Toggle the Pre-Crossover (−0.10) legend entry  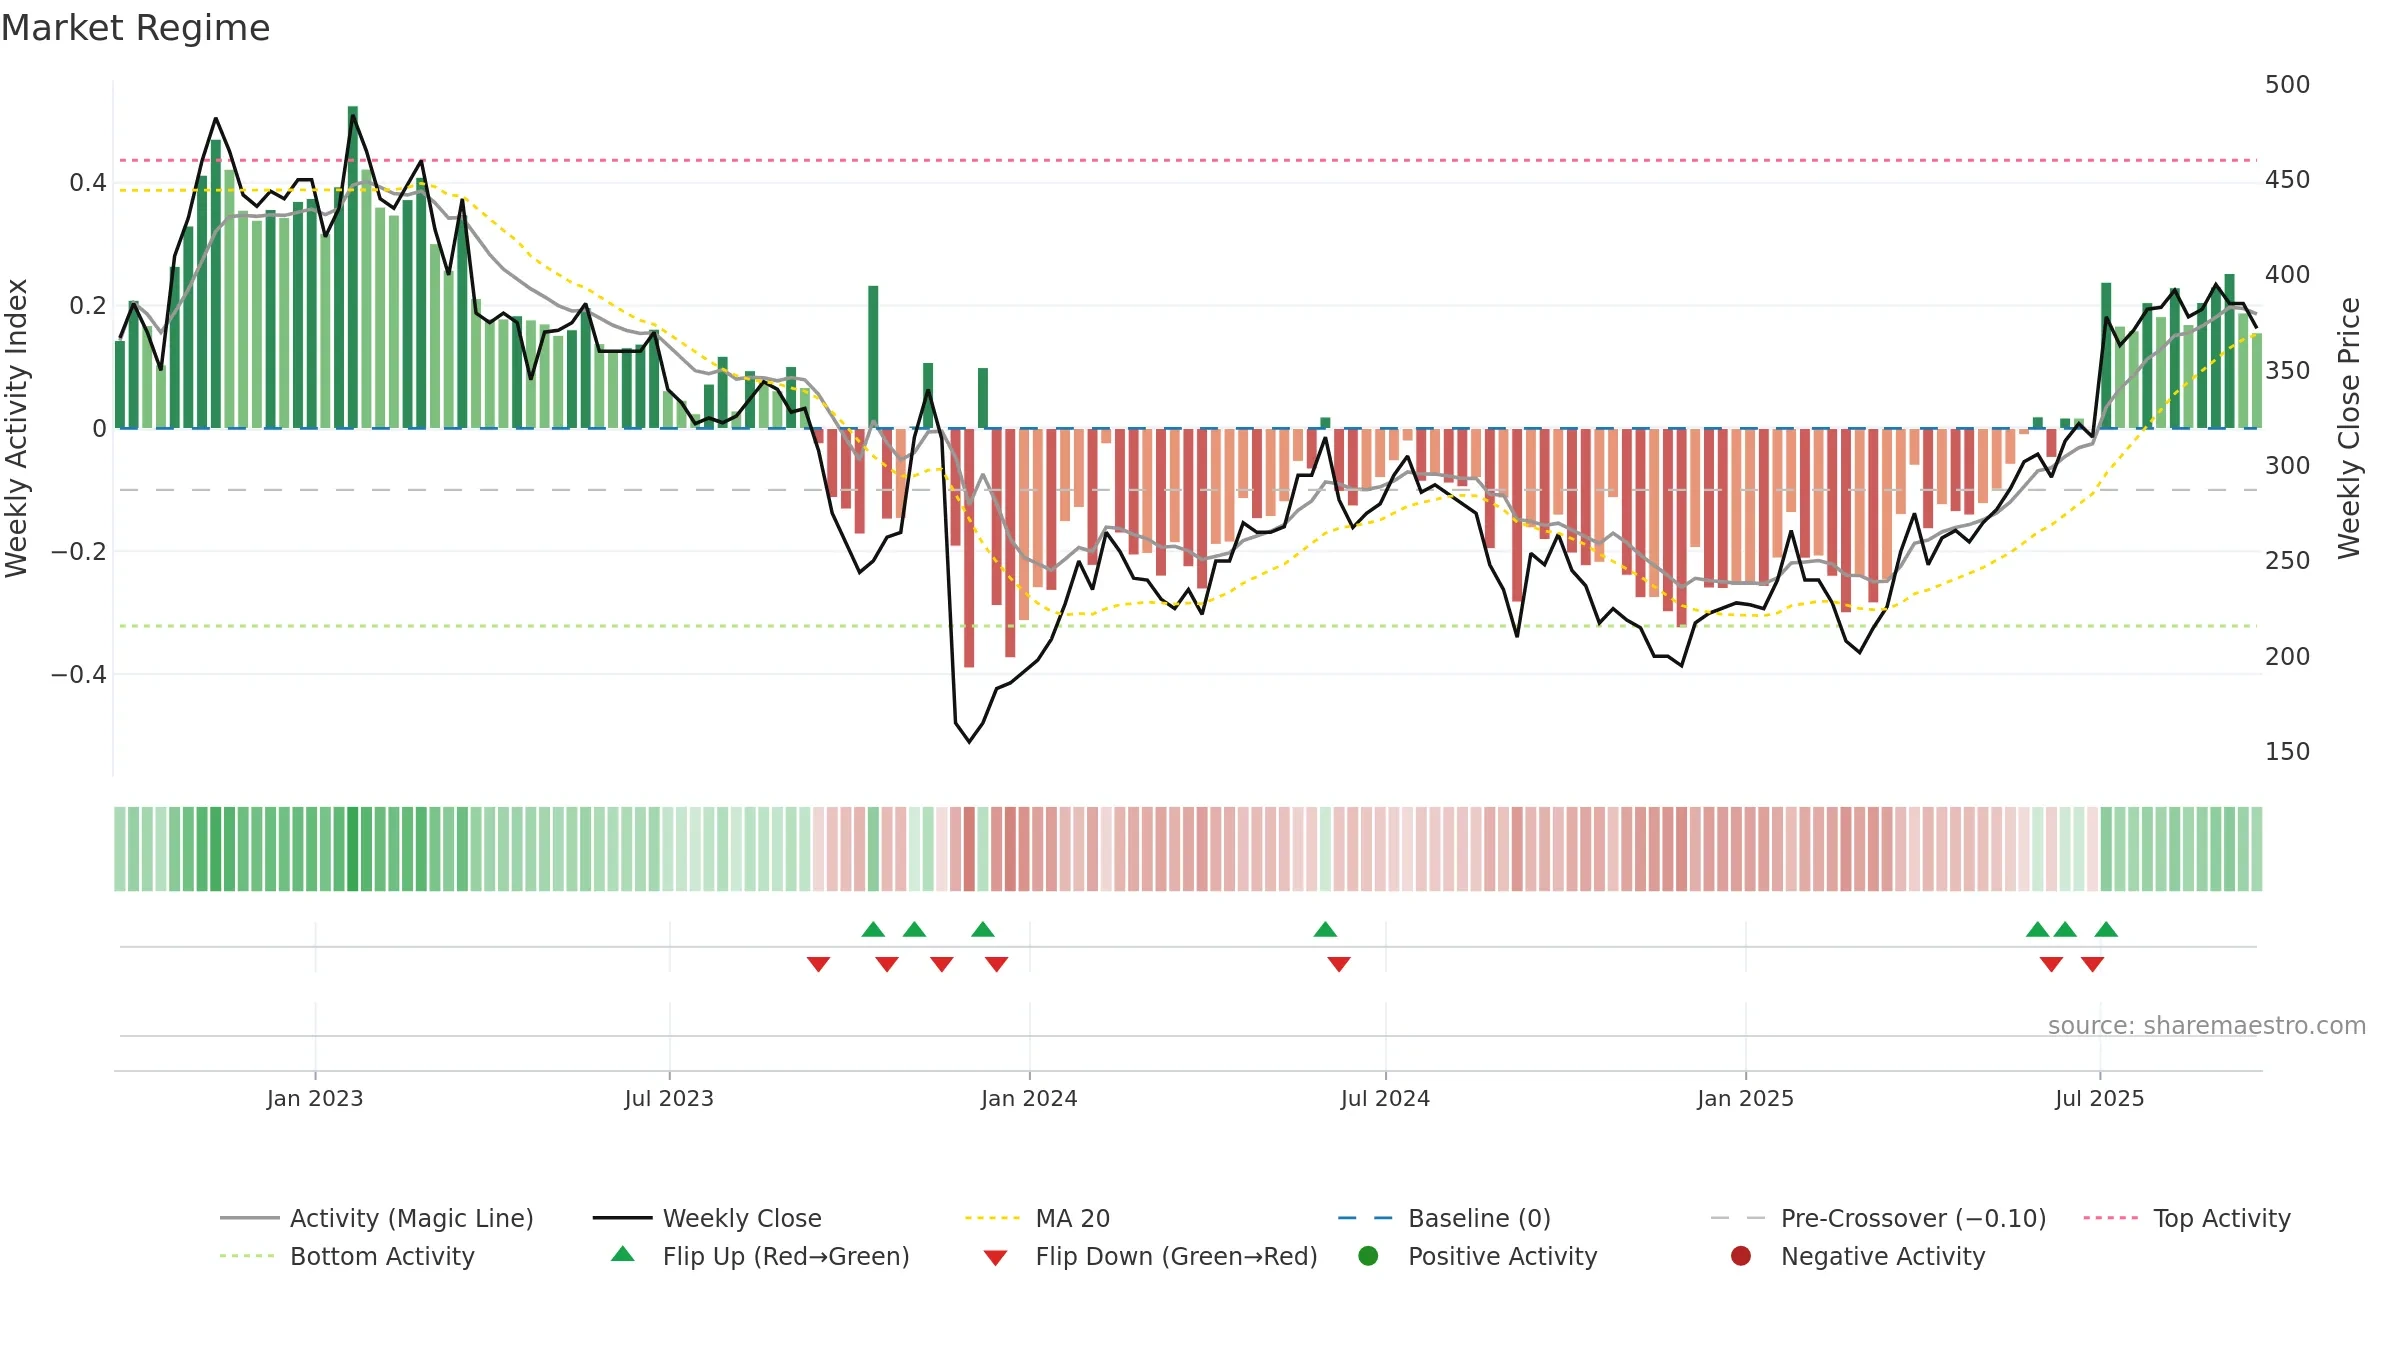(1878, 1218)
